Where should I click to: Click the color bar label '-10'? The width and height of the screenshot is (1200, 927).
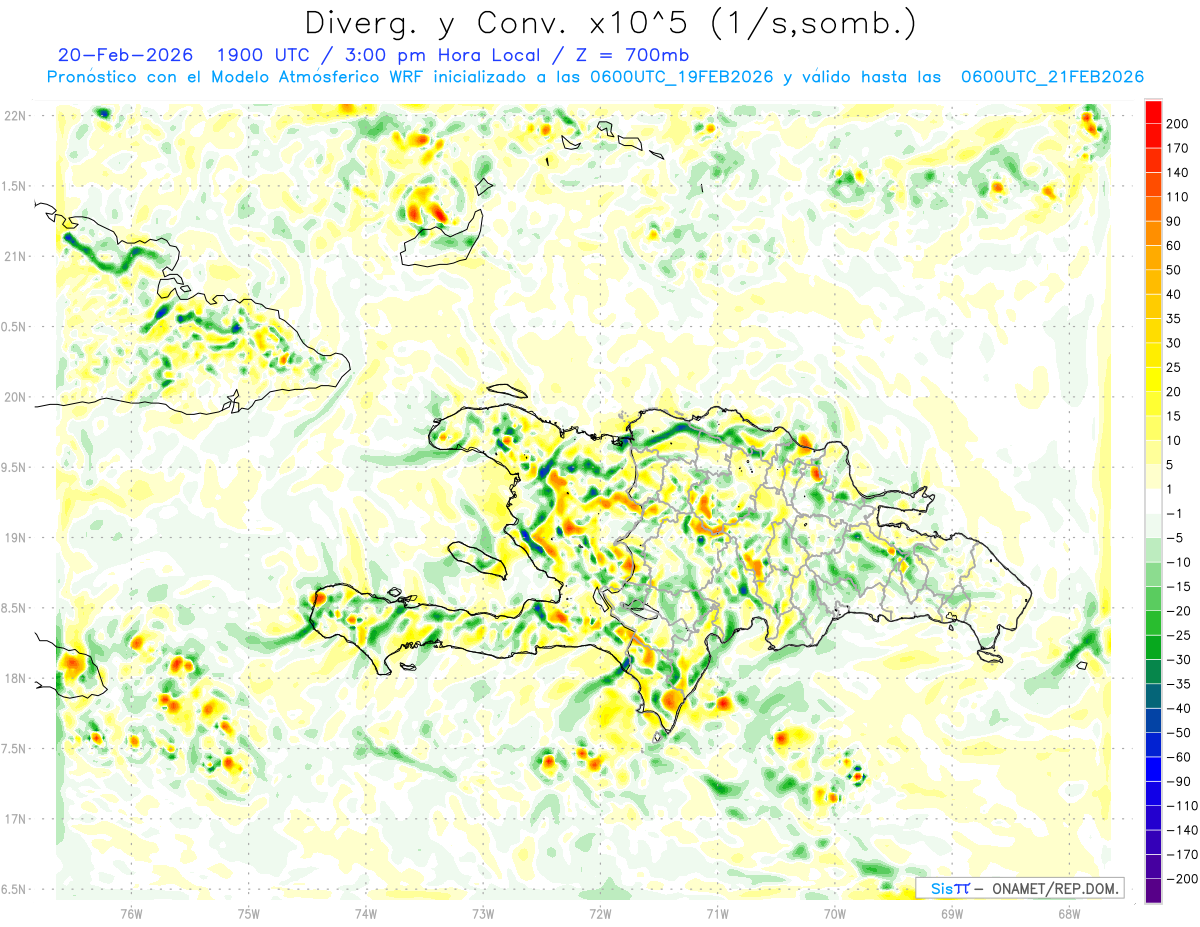[x=1179, y=562]
